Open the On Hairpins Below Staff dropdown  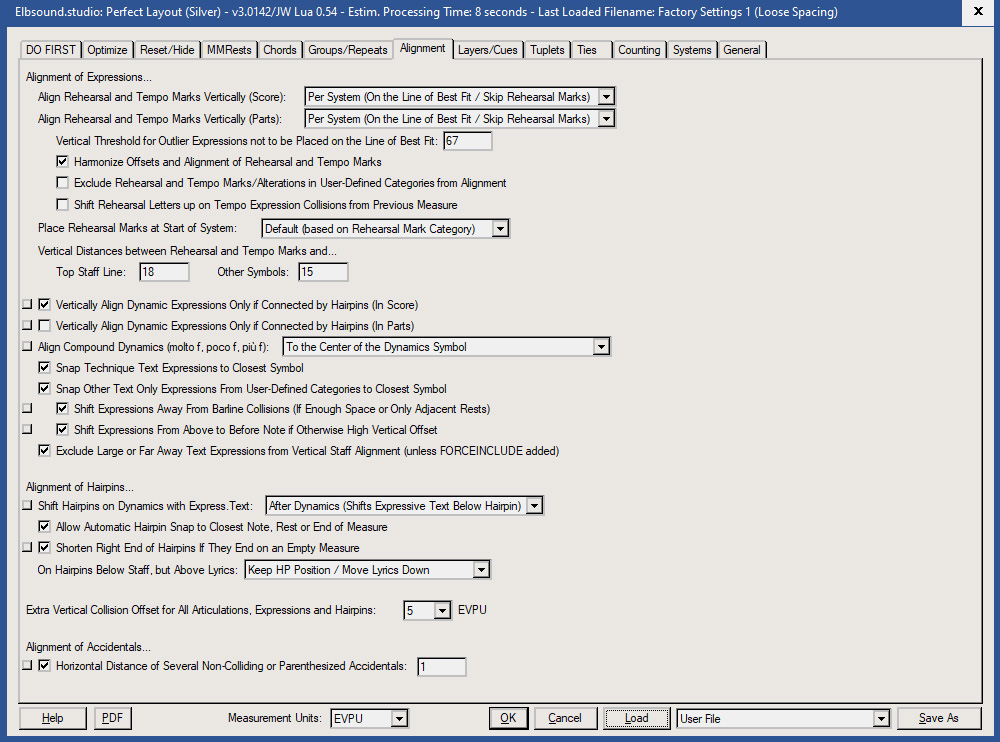(x=481, y=569)
